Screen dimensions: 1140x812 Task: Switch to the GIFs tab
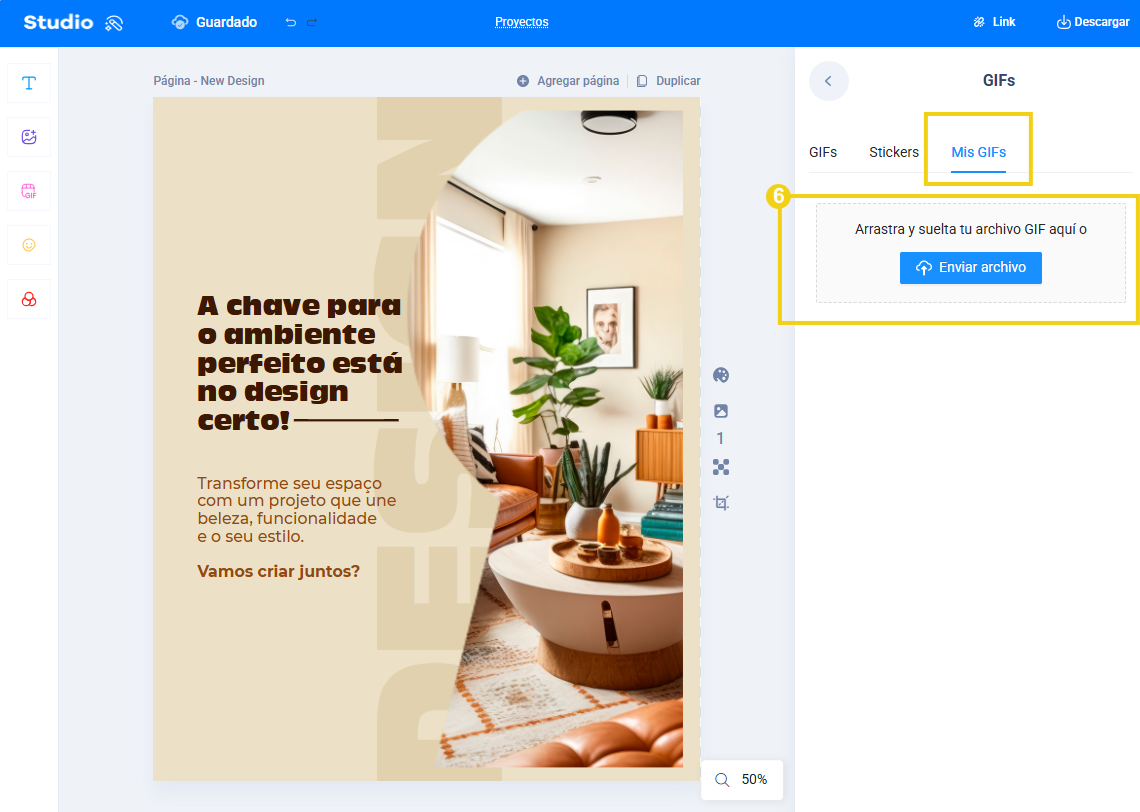click(823, 152)
